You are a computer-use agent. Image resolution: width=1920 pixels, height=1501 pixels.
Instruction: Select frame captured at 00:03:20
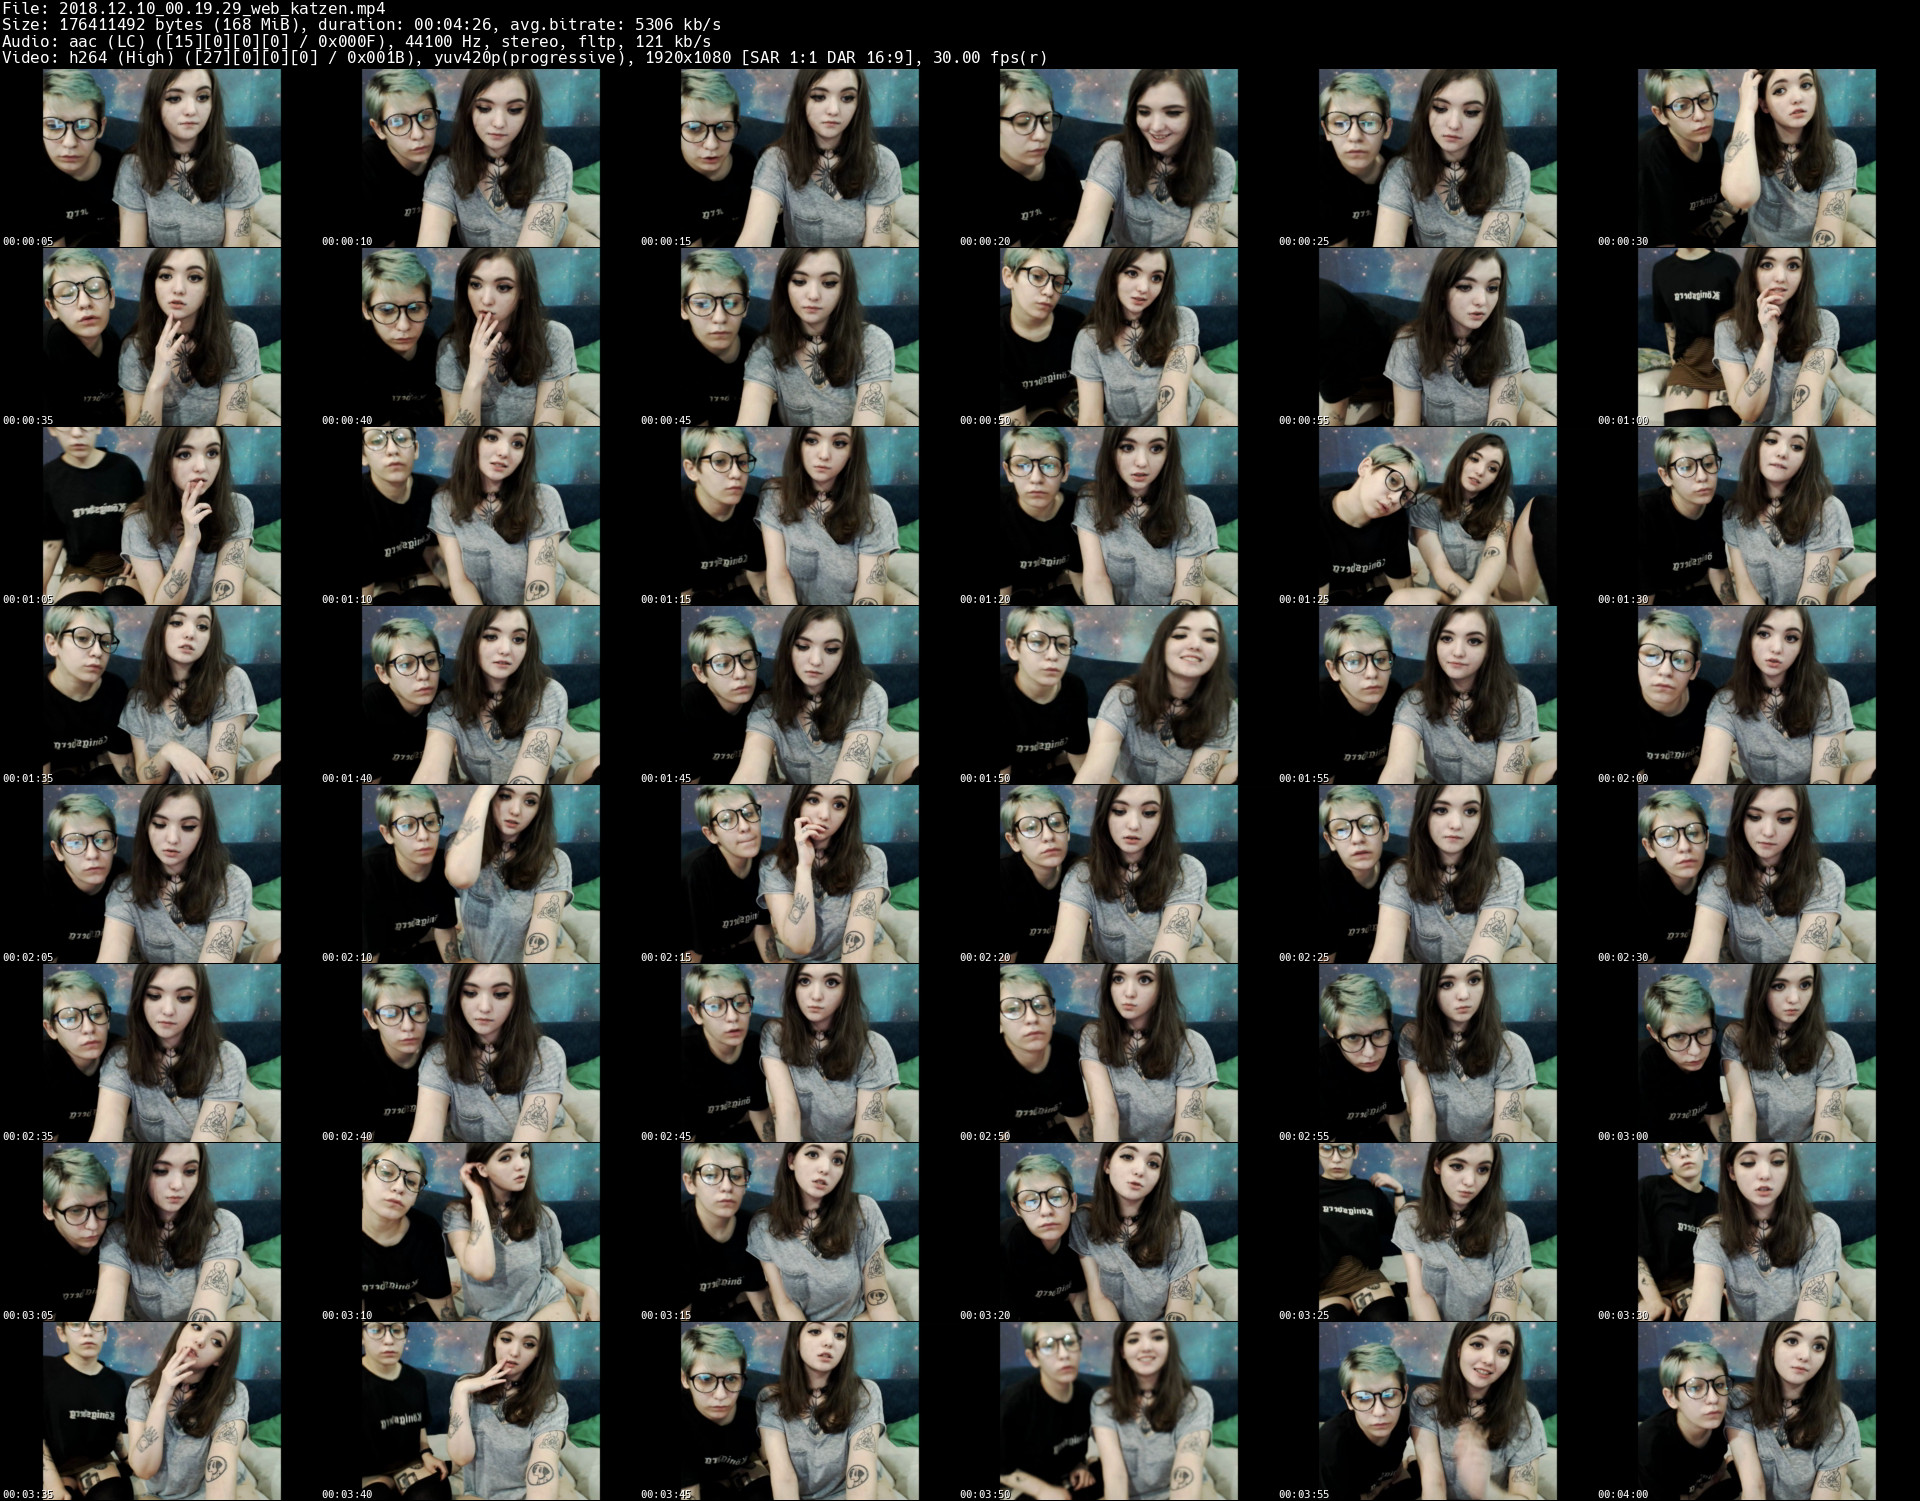point(1119,1232)
